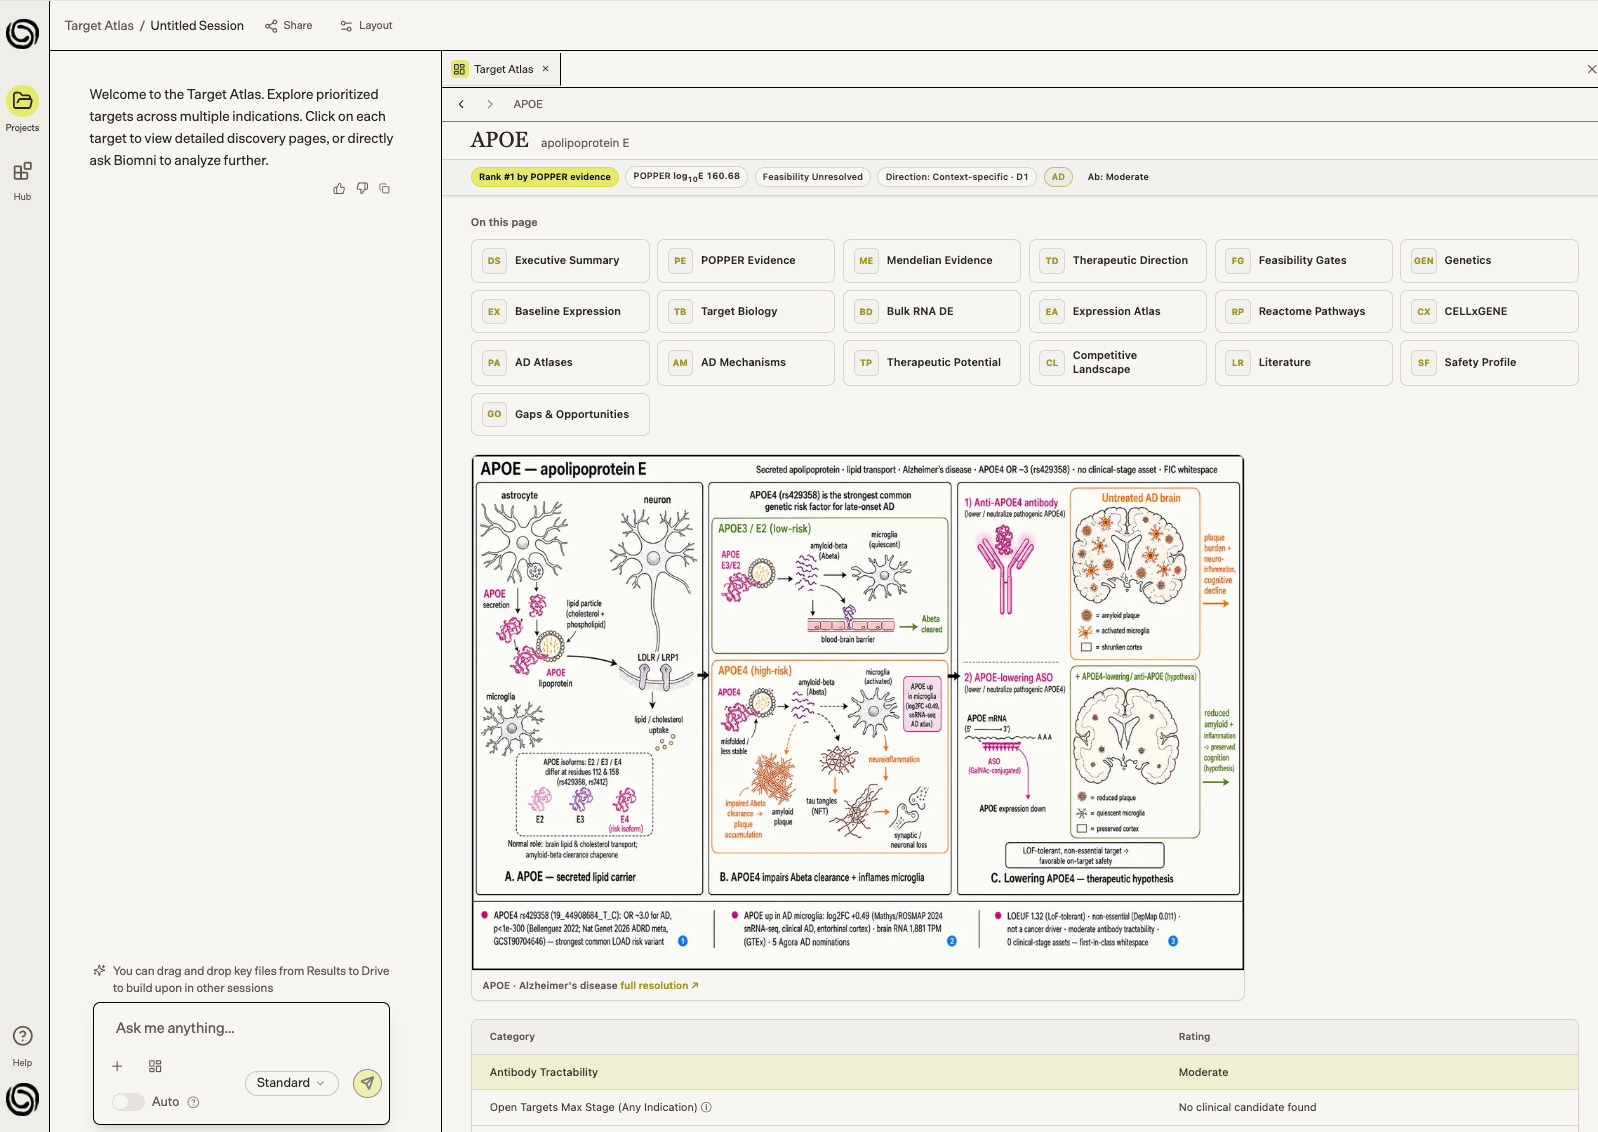Open the Bulk RNA DE section

click(932, 312)
